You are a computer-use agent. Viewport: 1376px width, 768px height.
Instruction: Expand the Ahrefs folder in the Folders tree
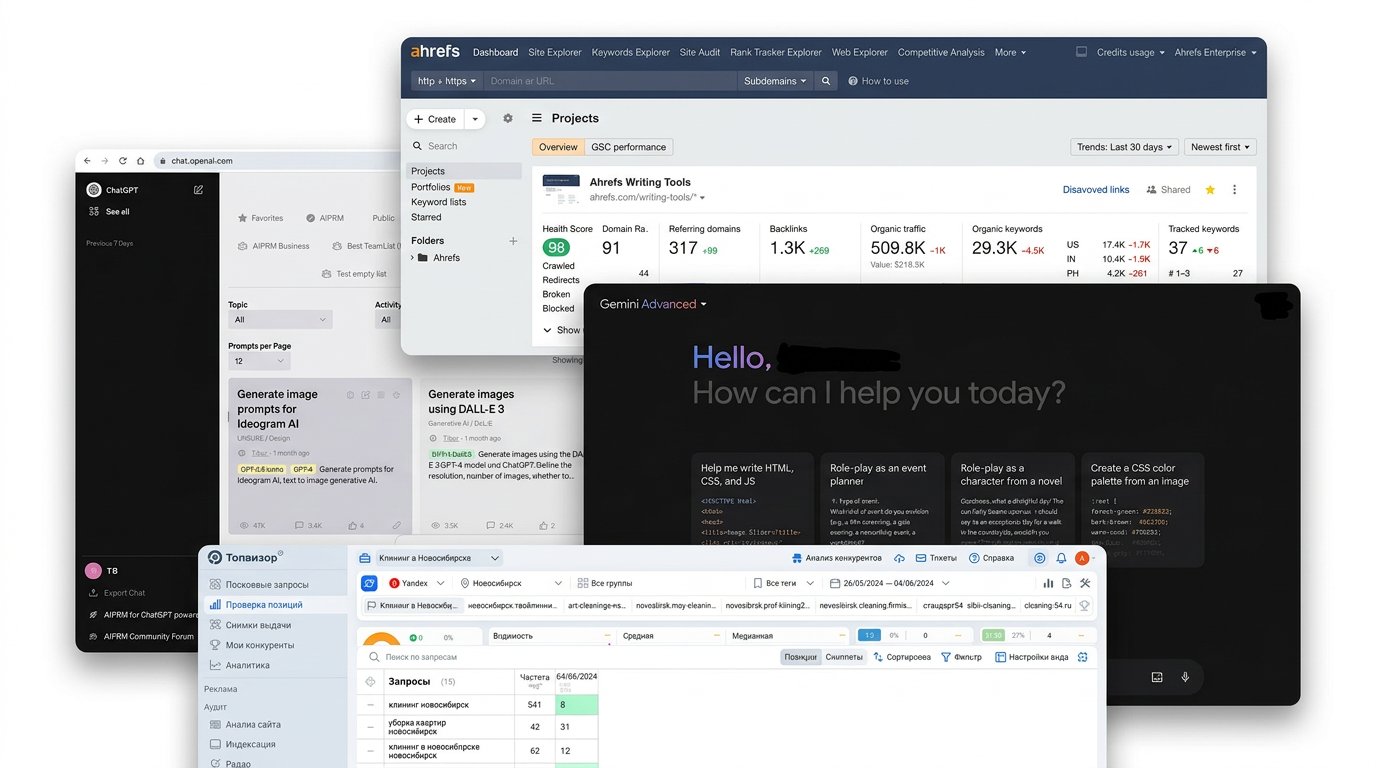click(x=412, y=258)
